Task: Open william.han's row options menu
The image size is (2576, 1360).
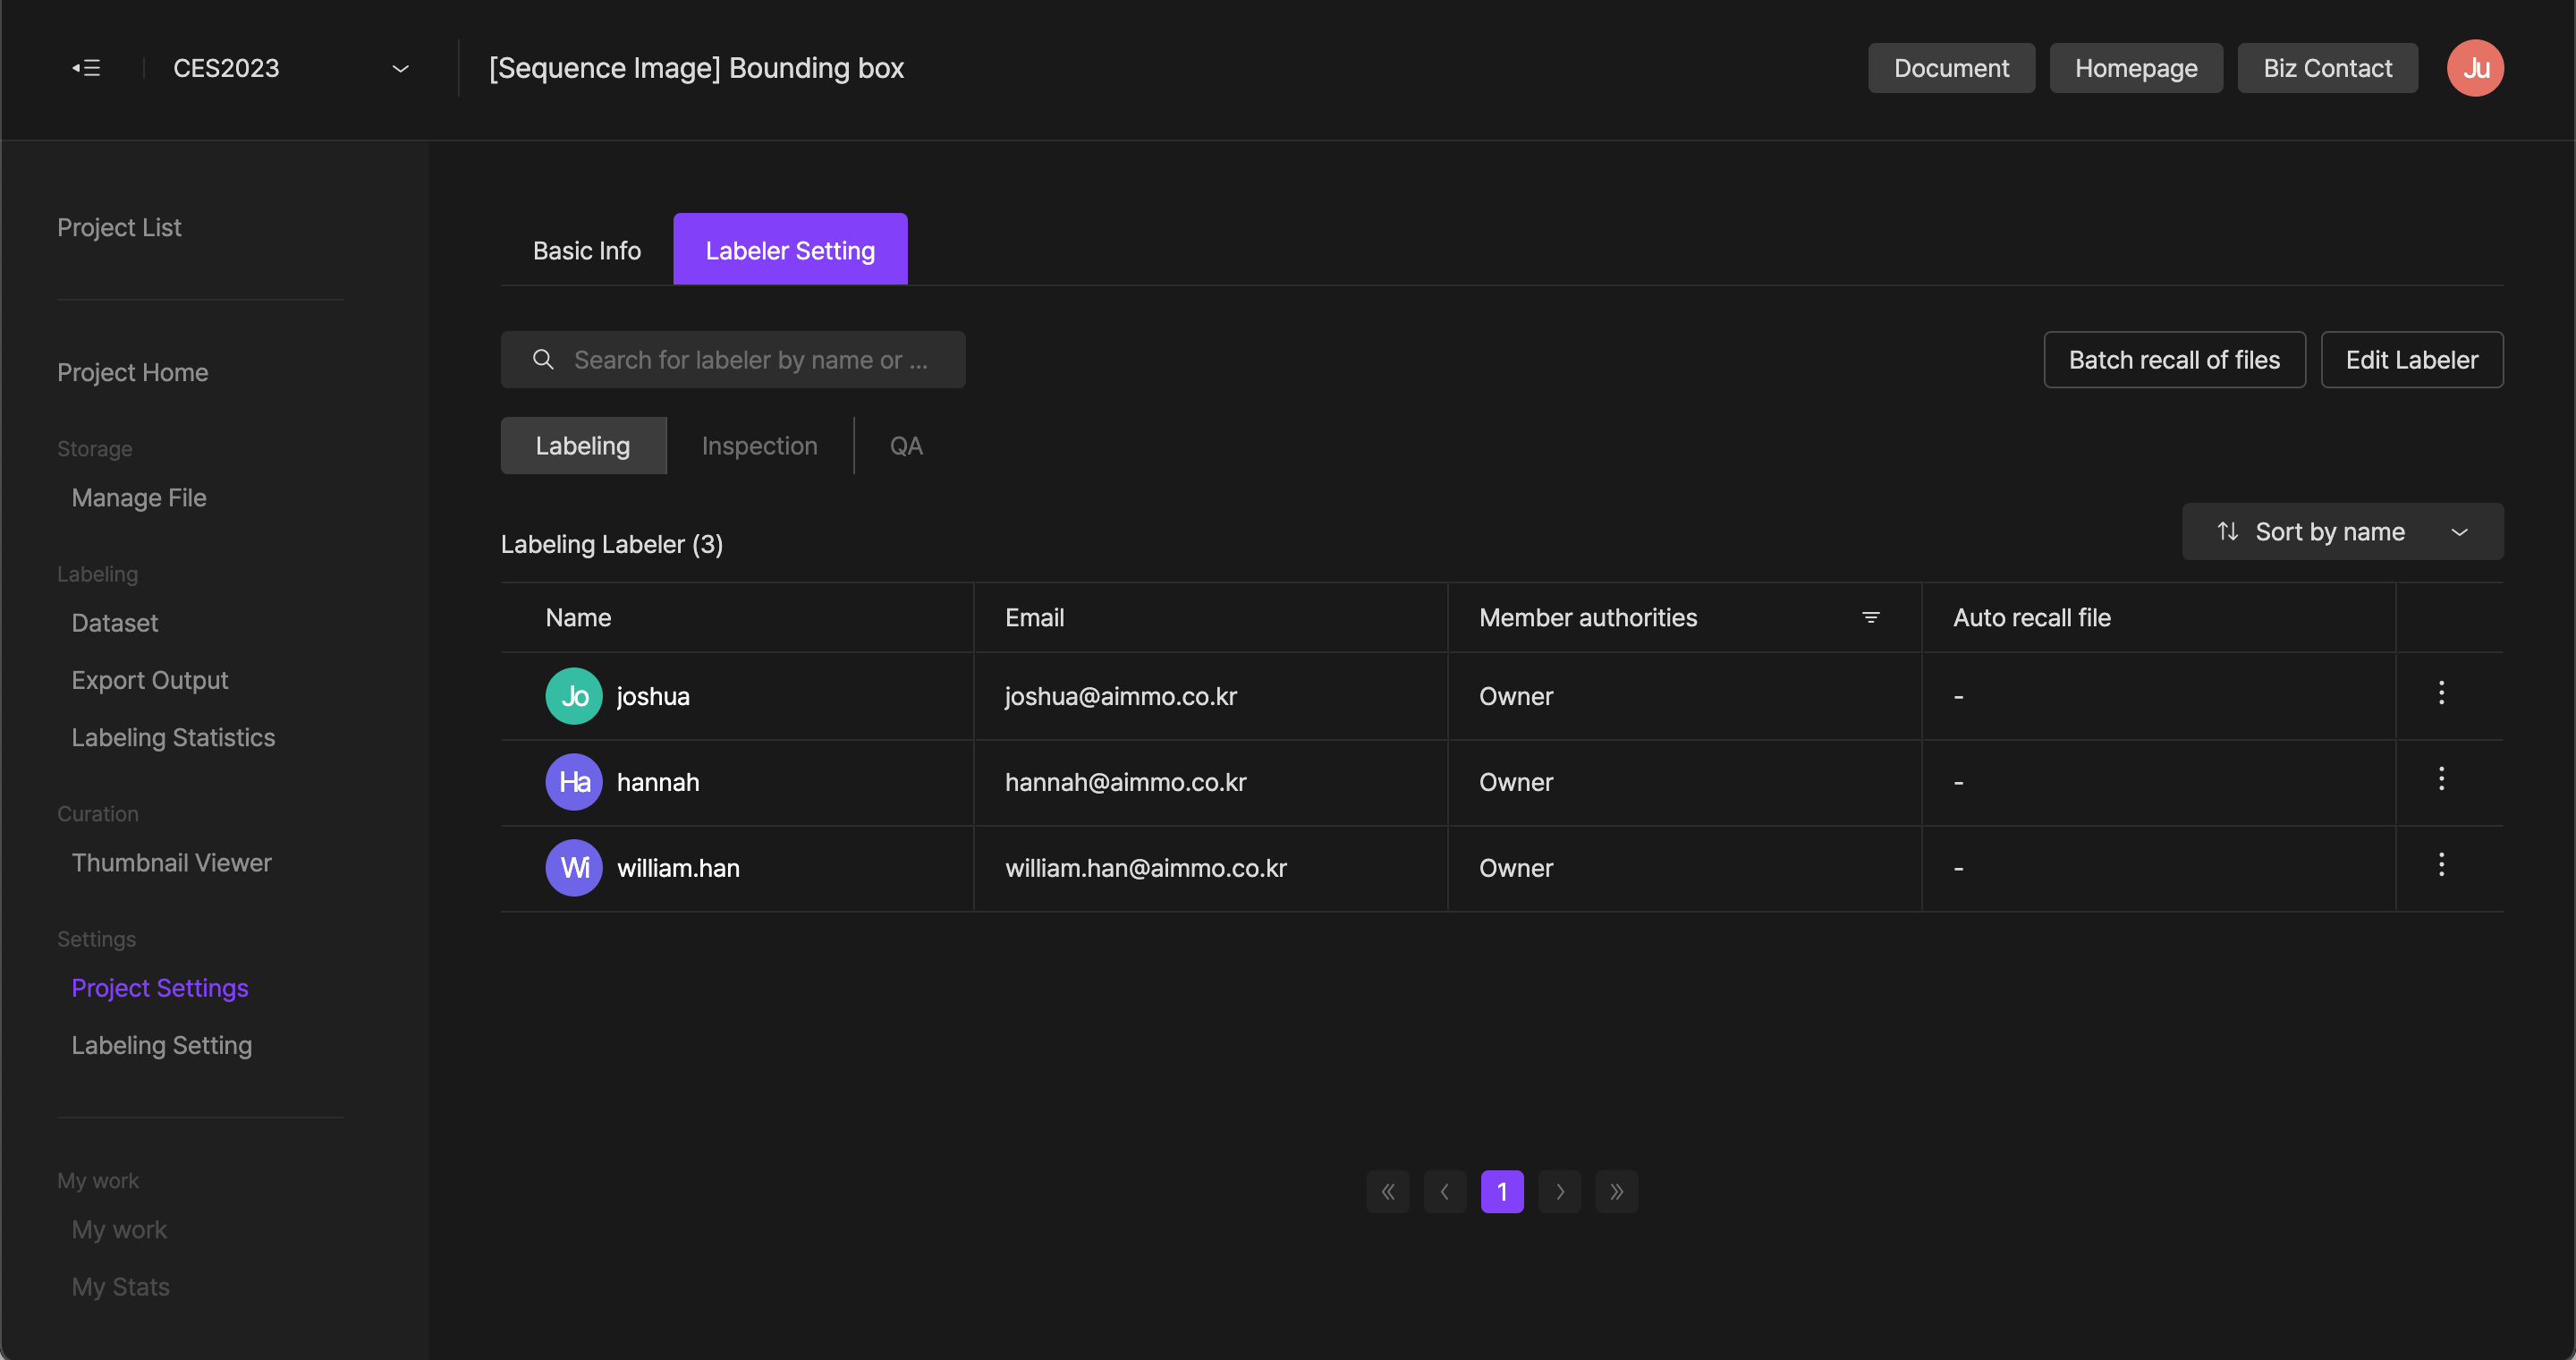Action: pyautogui.click(x=2441, y=865)
